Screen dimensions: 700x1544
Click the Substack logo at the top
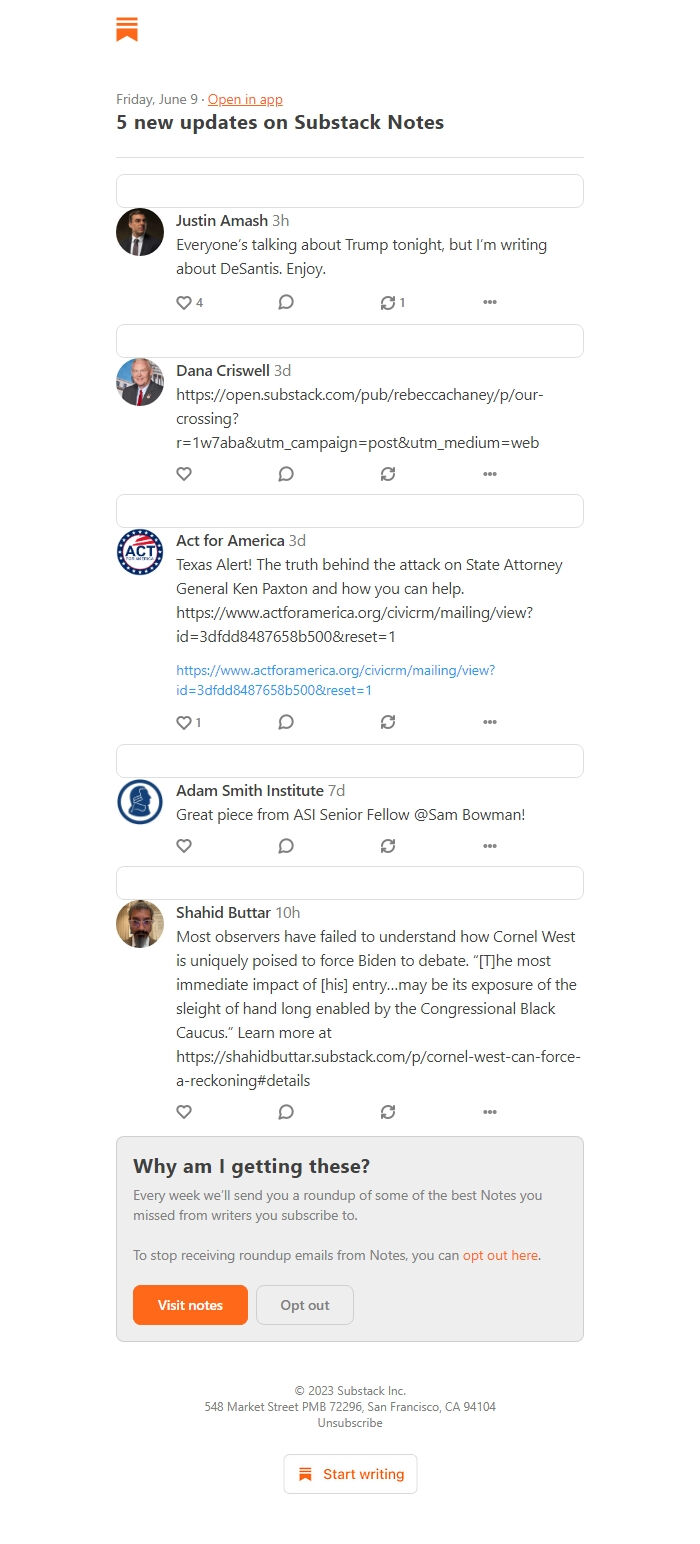129,30
